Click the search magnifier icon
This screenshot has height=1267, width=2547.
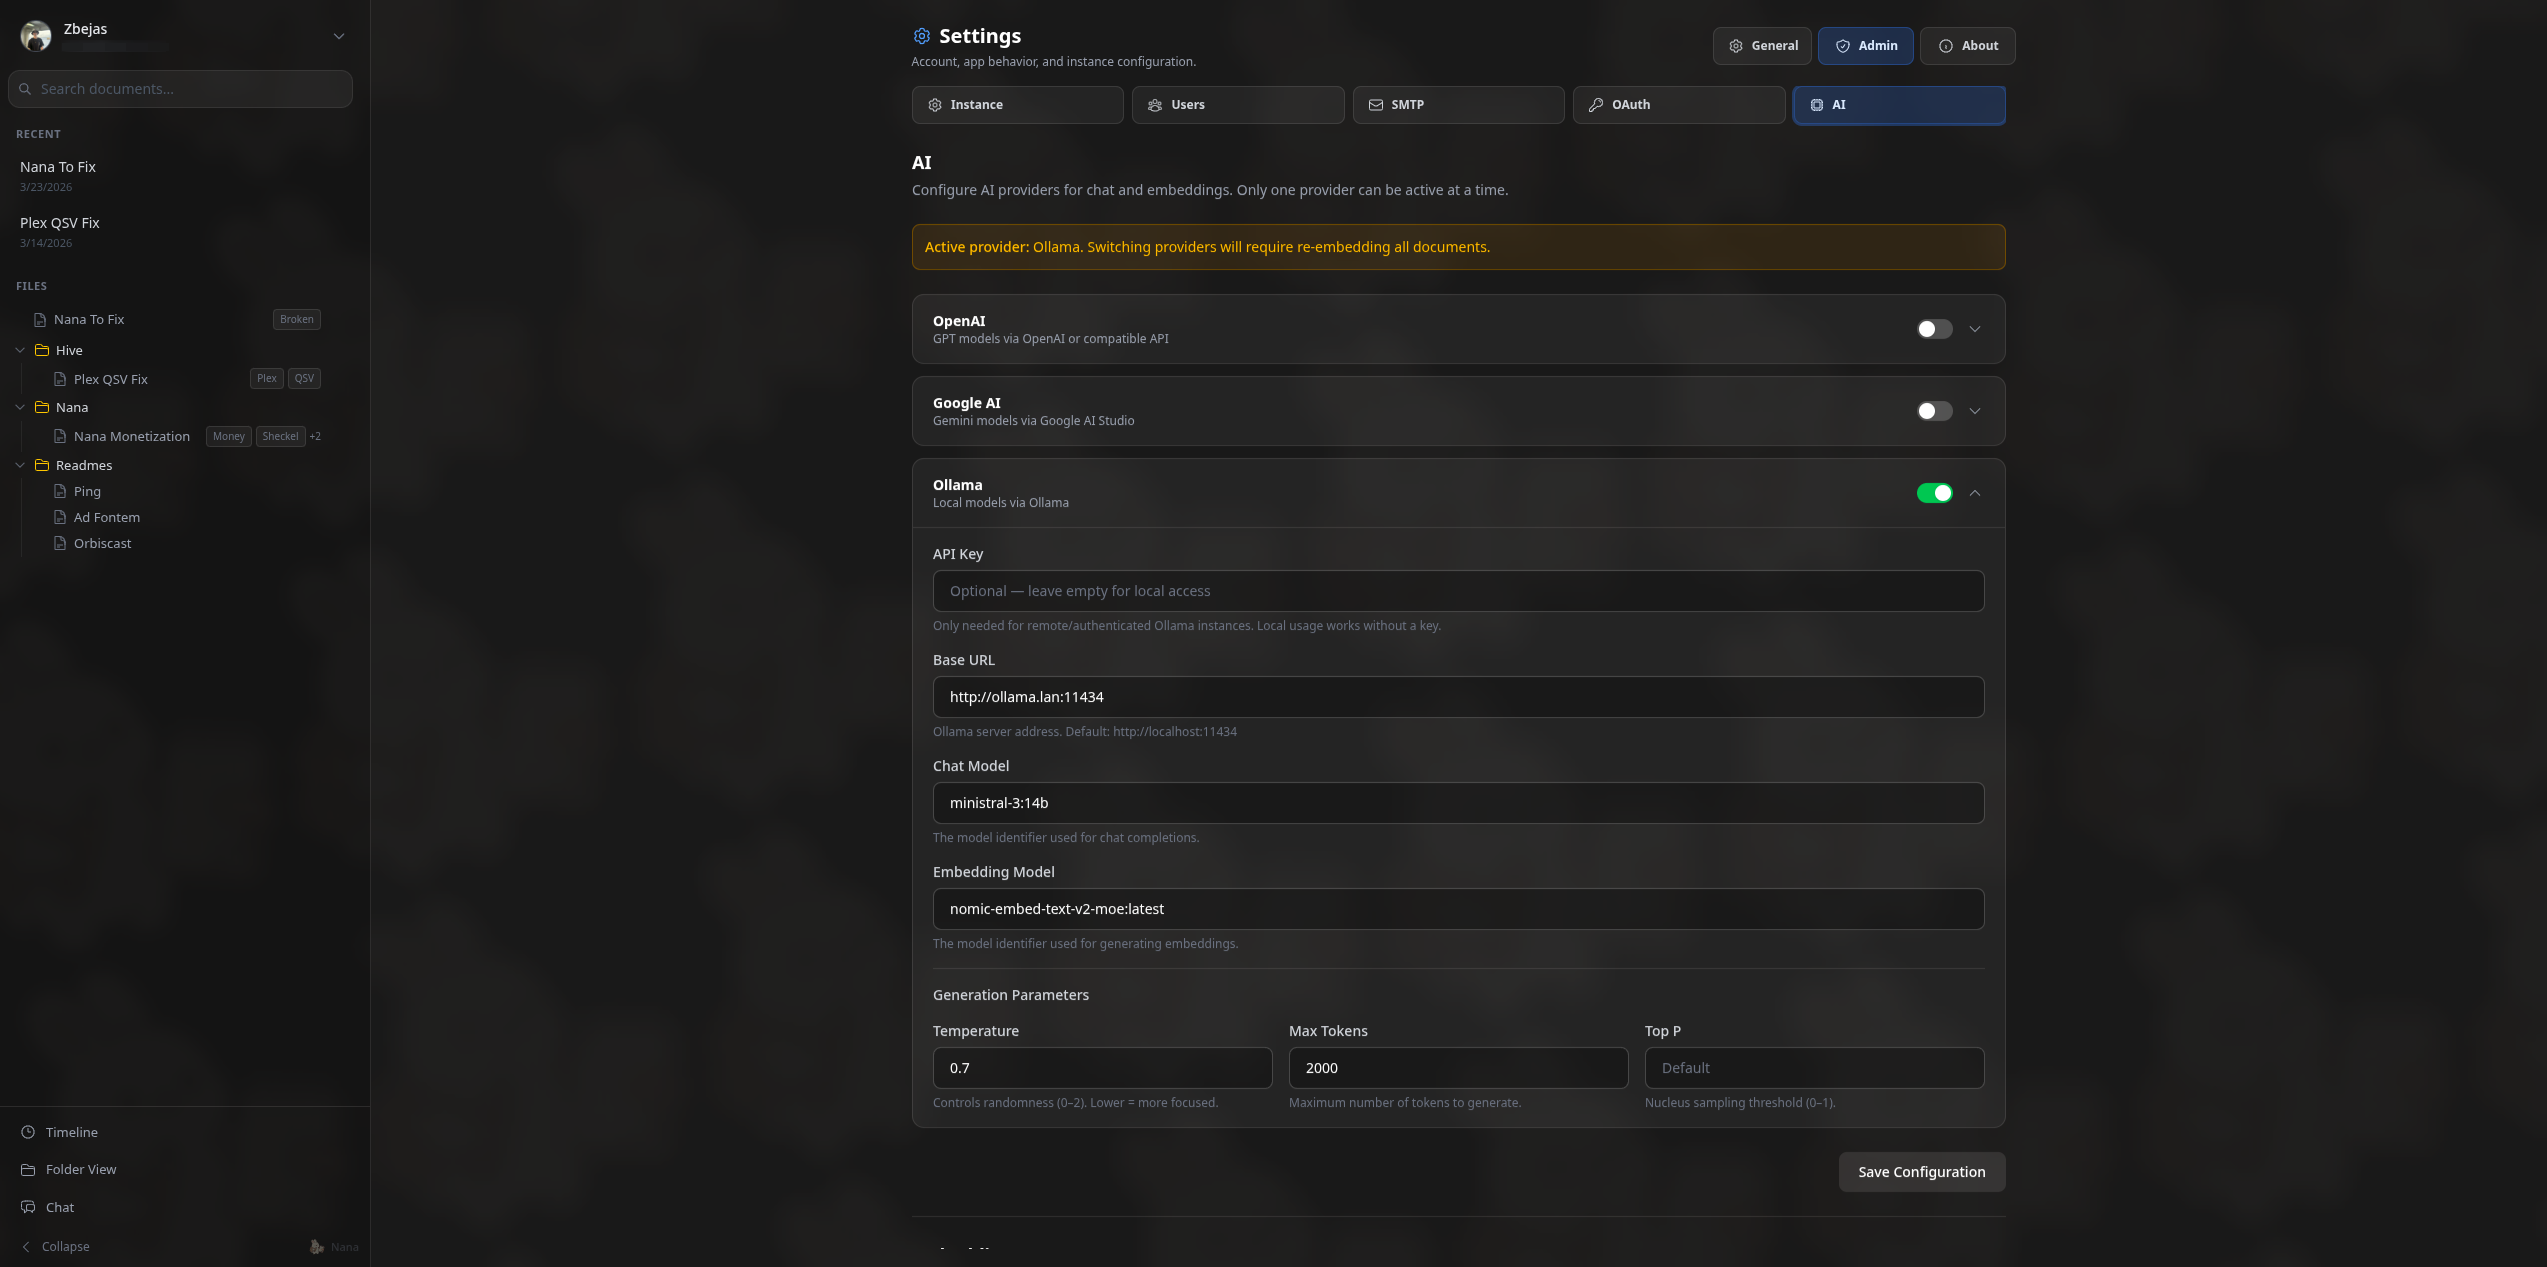pyautogui.click(x=25, y=89)
